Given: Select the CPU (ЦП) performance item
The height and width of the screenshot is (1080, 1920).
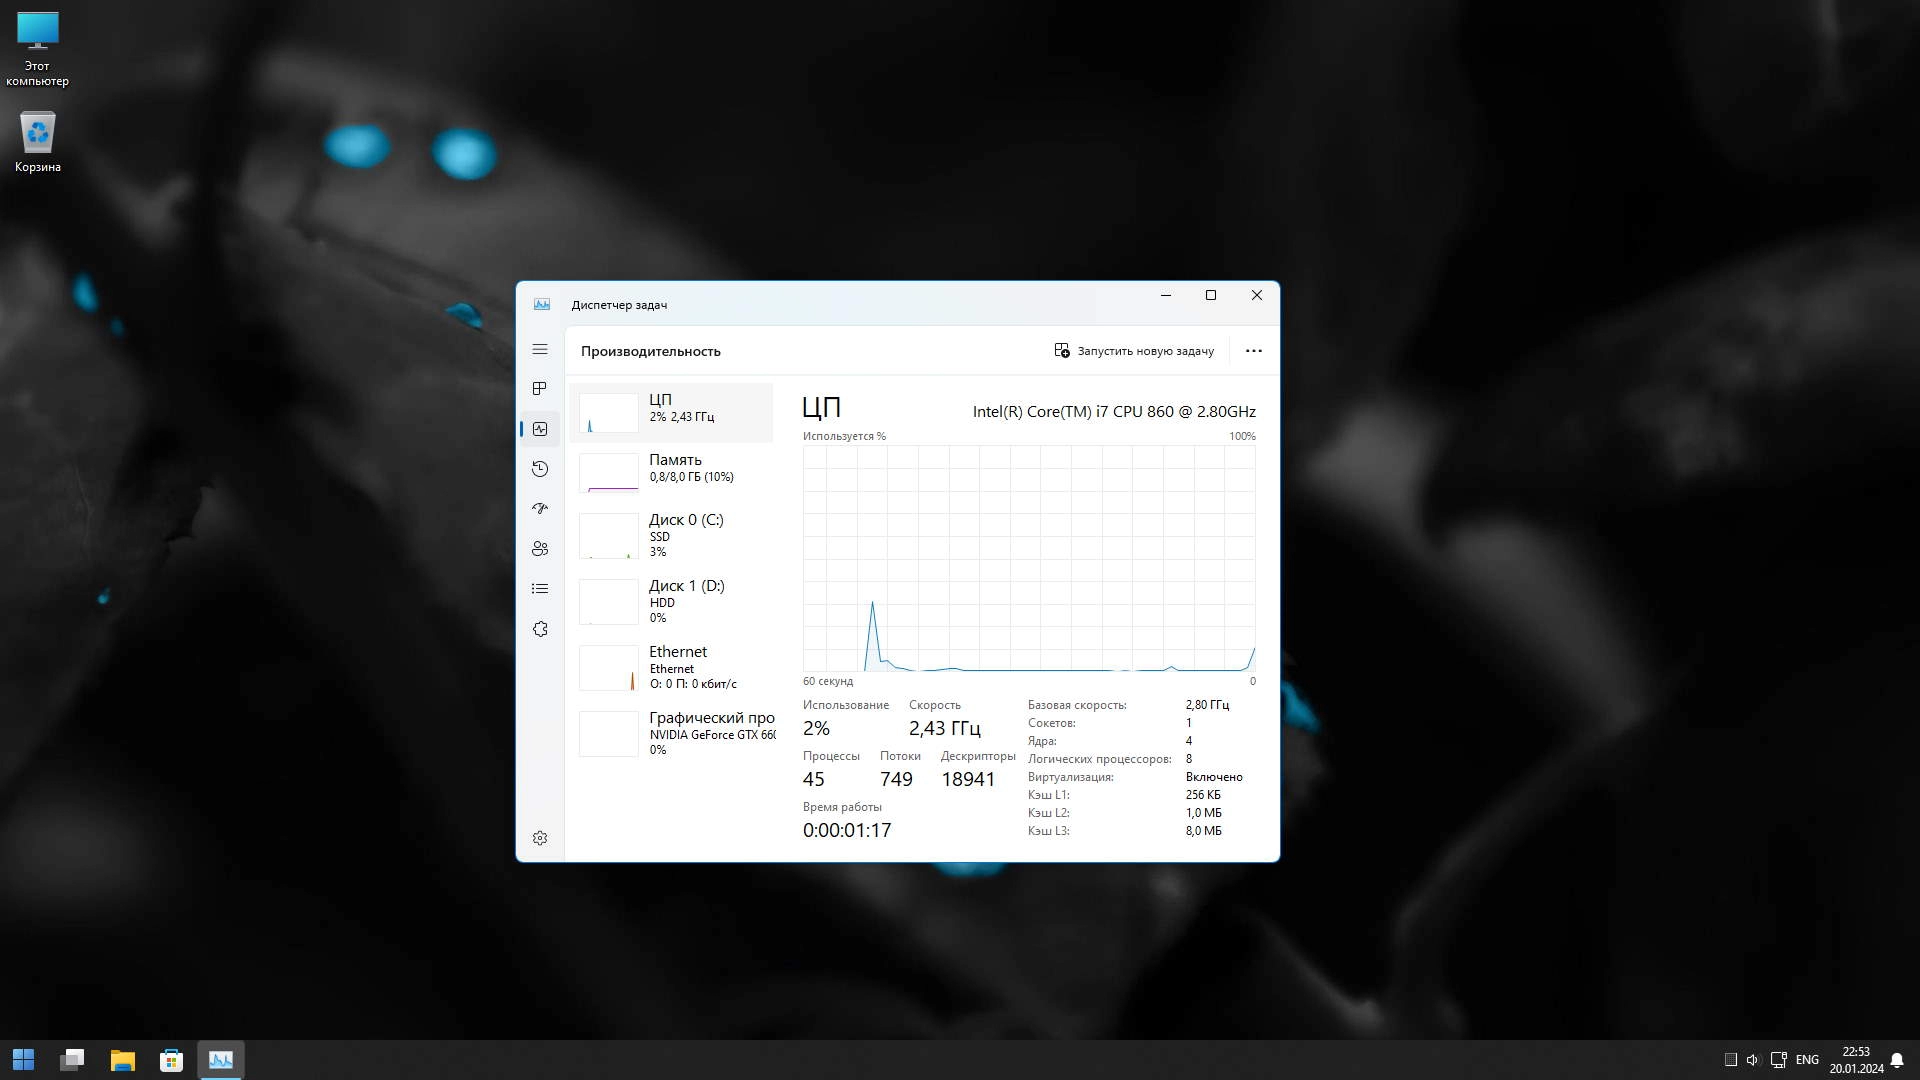Looking at the screenshot, I should (x=672, y=412).
